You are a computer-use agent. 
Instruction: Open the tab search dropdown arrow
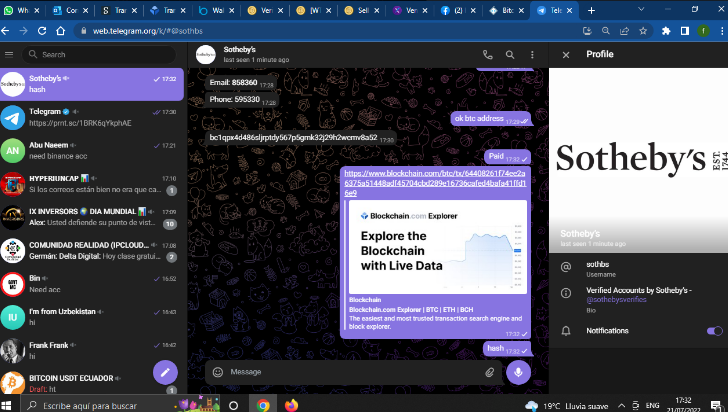pos(641,9)
